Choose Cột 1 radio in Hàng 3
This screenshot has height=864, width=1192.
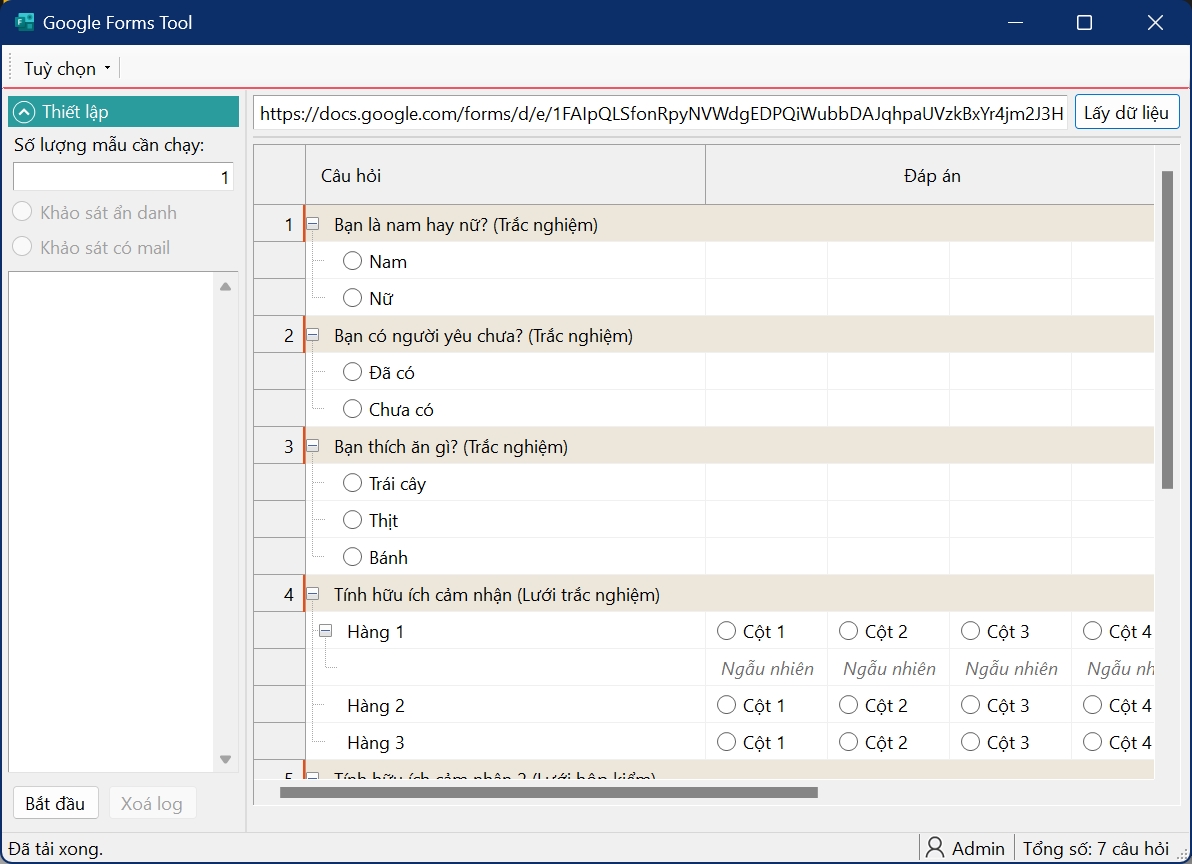tap(727, 742)
